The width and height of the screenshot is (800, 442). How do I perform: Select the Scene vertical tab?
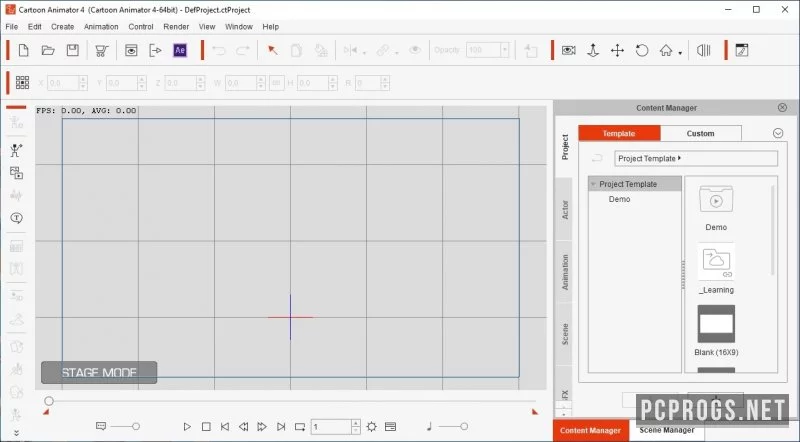[564, 334]
